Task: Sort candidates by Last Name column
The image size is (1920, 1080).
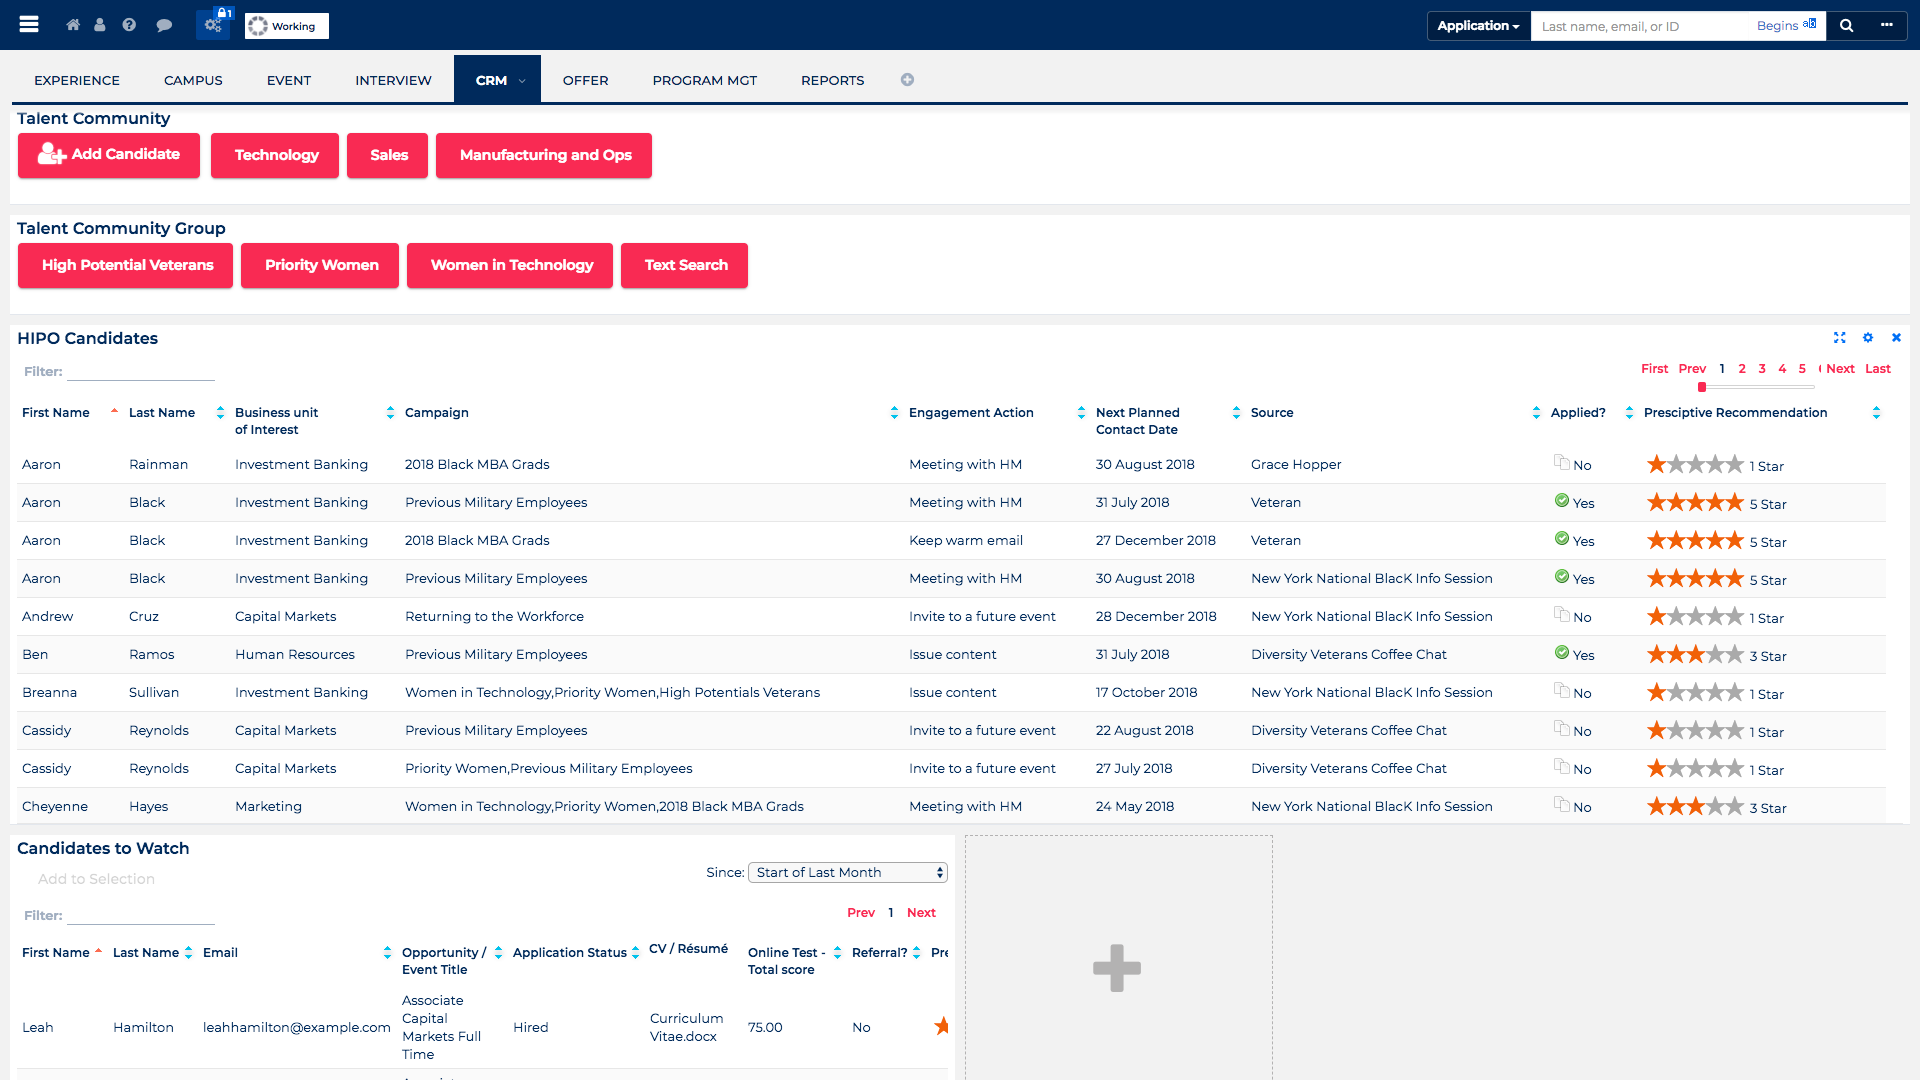Action: click(220, 412)
